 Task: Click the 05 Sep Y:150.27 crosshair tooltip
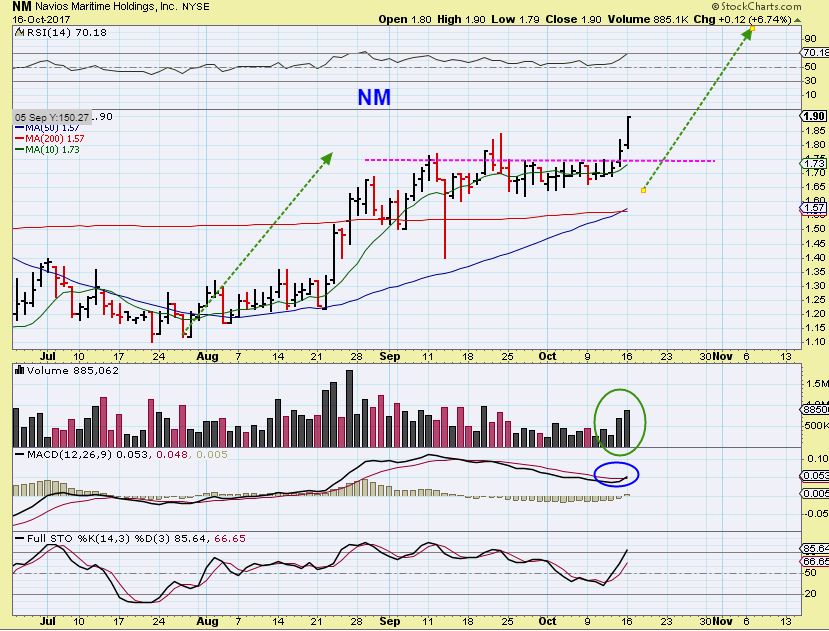[x=52, y=117]
